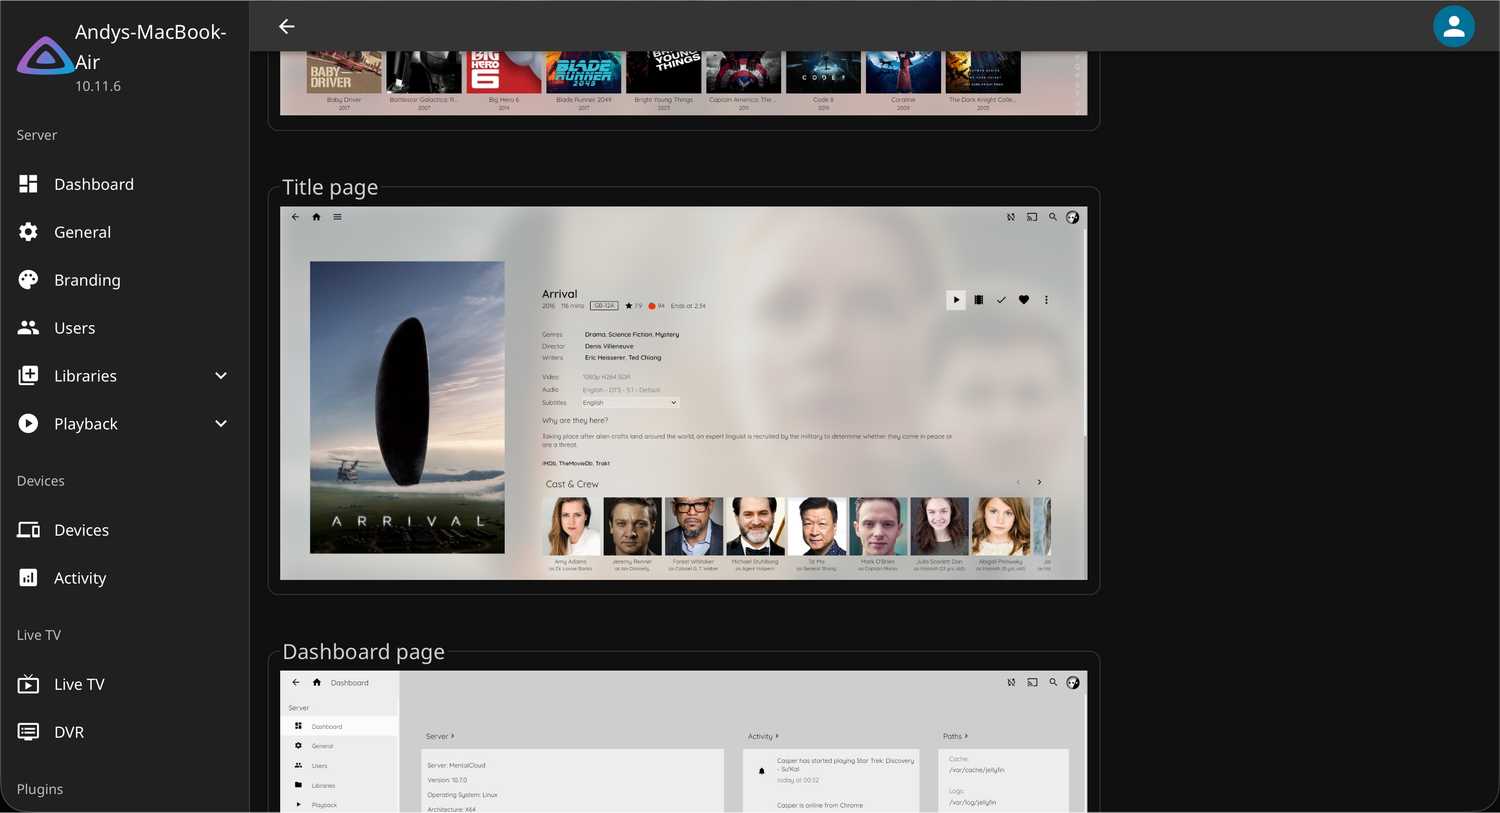Image resolution: width=1500 pixels, height=813 pixels.
Task: Go back using the top bar arrow
Action: coord(287,26)
